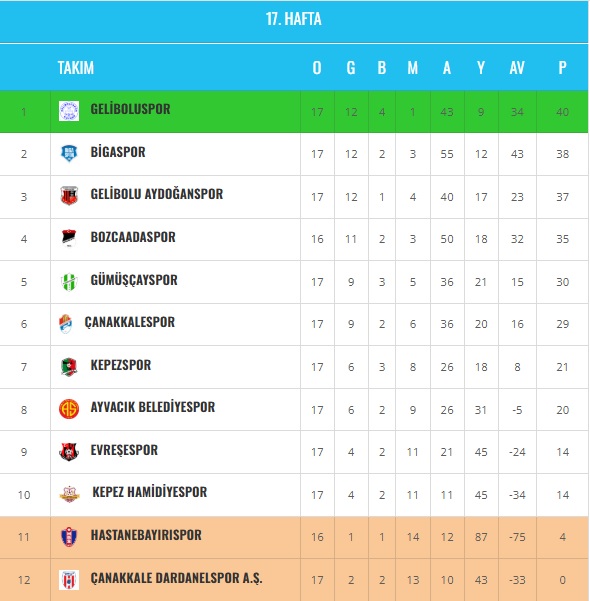Click the Kepezspor crest icon
Screen dimensions: 590x601
coord(69,367)
